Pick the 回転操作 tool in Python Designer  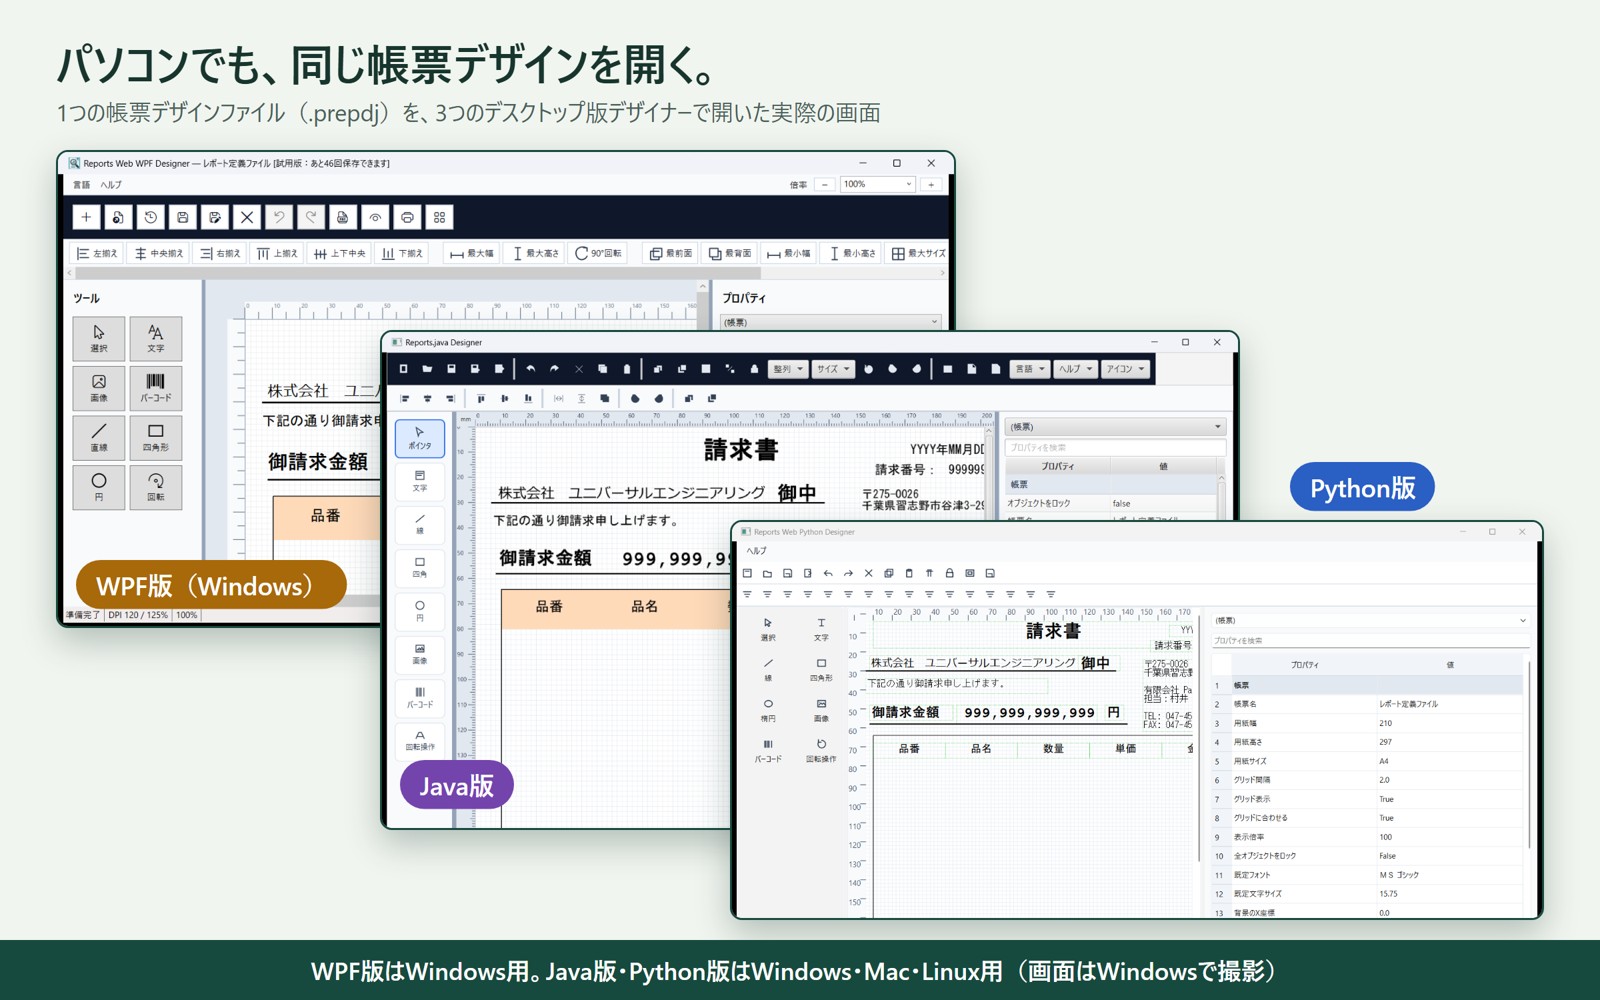(x=821, y=750)
